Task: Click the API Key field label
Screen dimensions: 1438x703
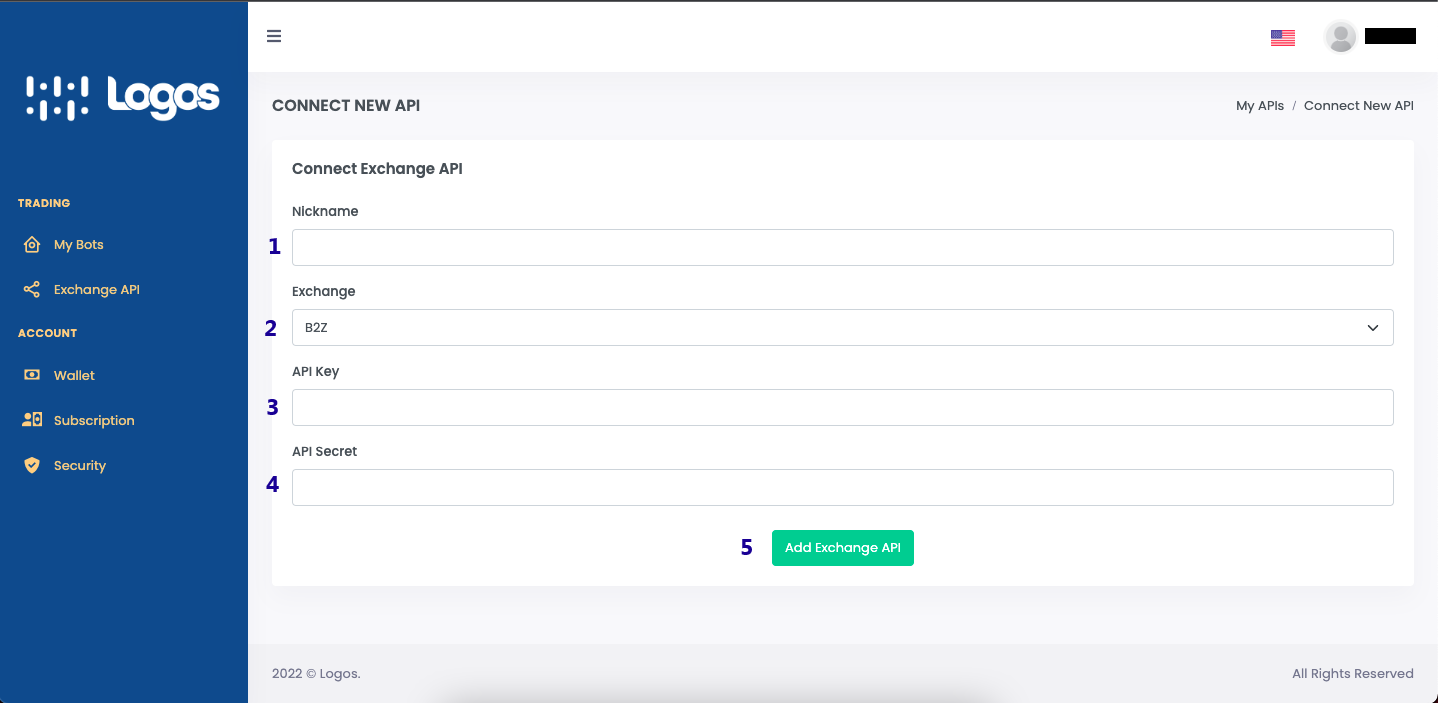Action: click(x=316, y=371)
